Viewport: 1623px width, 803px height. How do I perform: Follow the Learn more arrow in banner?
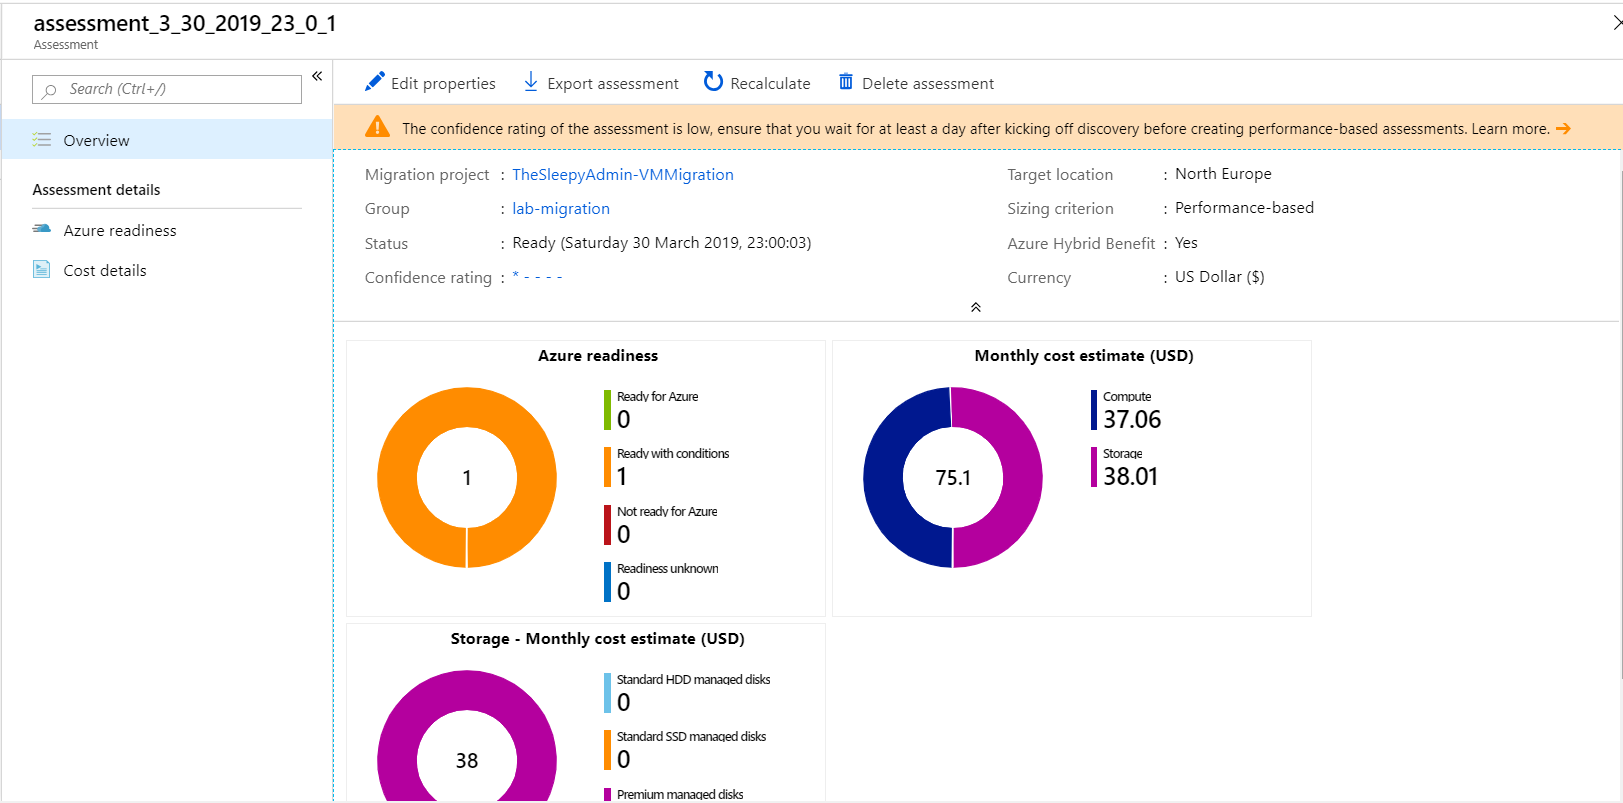1563,129
